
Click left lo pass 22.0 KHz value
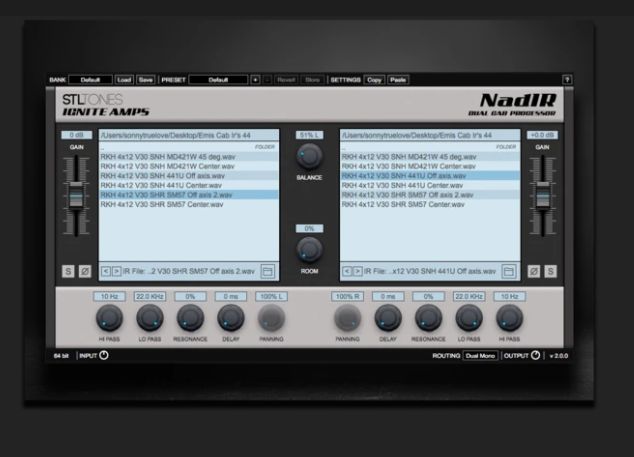(x=150, y=296)
